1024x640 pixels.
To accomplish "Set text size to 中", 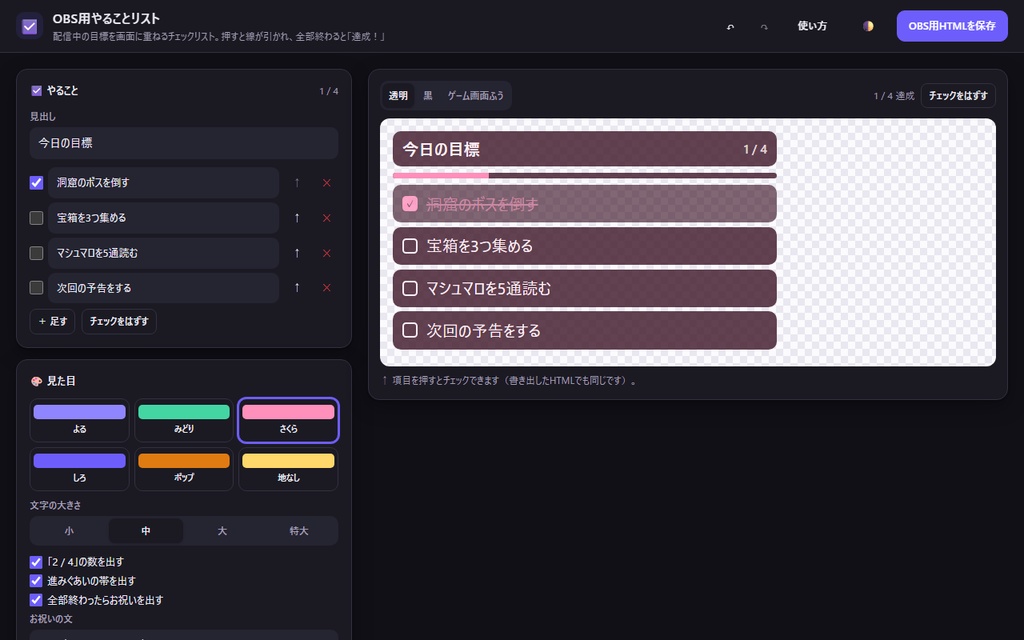I will point(146,531).
